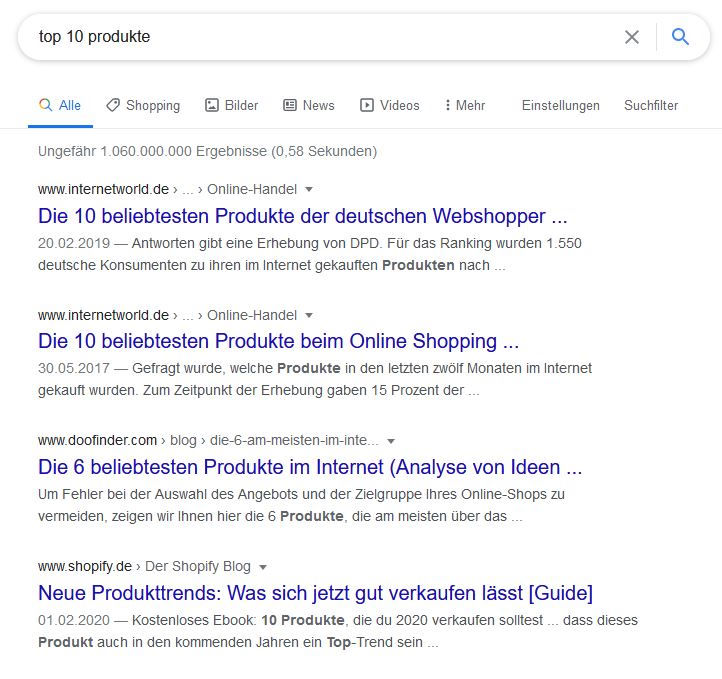Image resolution: width=722 pixels, height=679 pixels.
Task: Open 'Neue Produkttrends: Was sich jetzt gut verkaufen lässt' link
Action: (x=315, y=593)
